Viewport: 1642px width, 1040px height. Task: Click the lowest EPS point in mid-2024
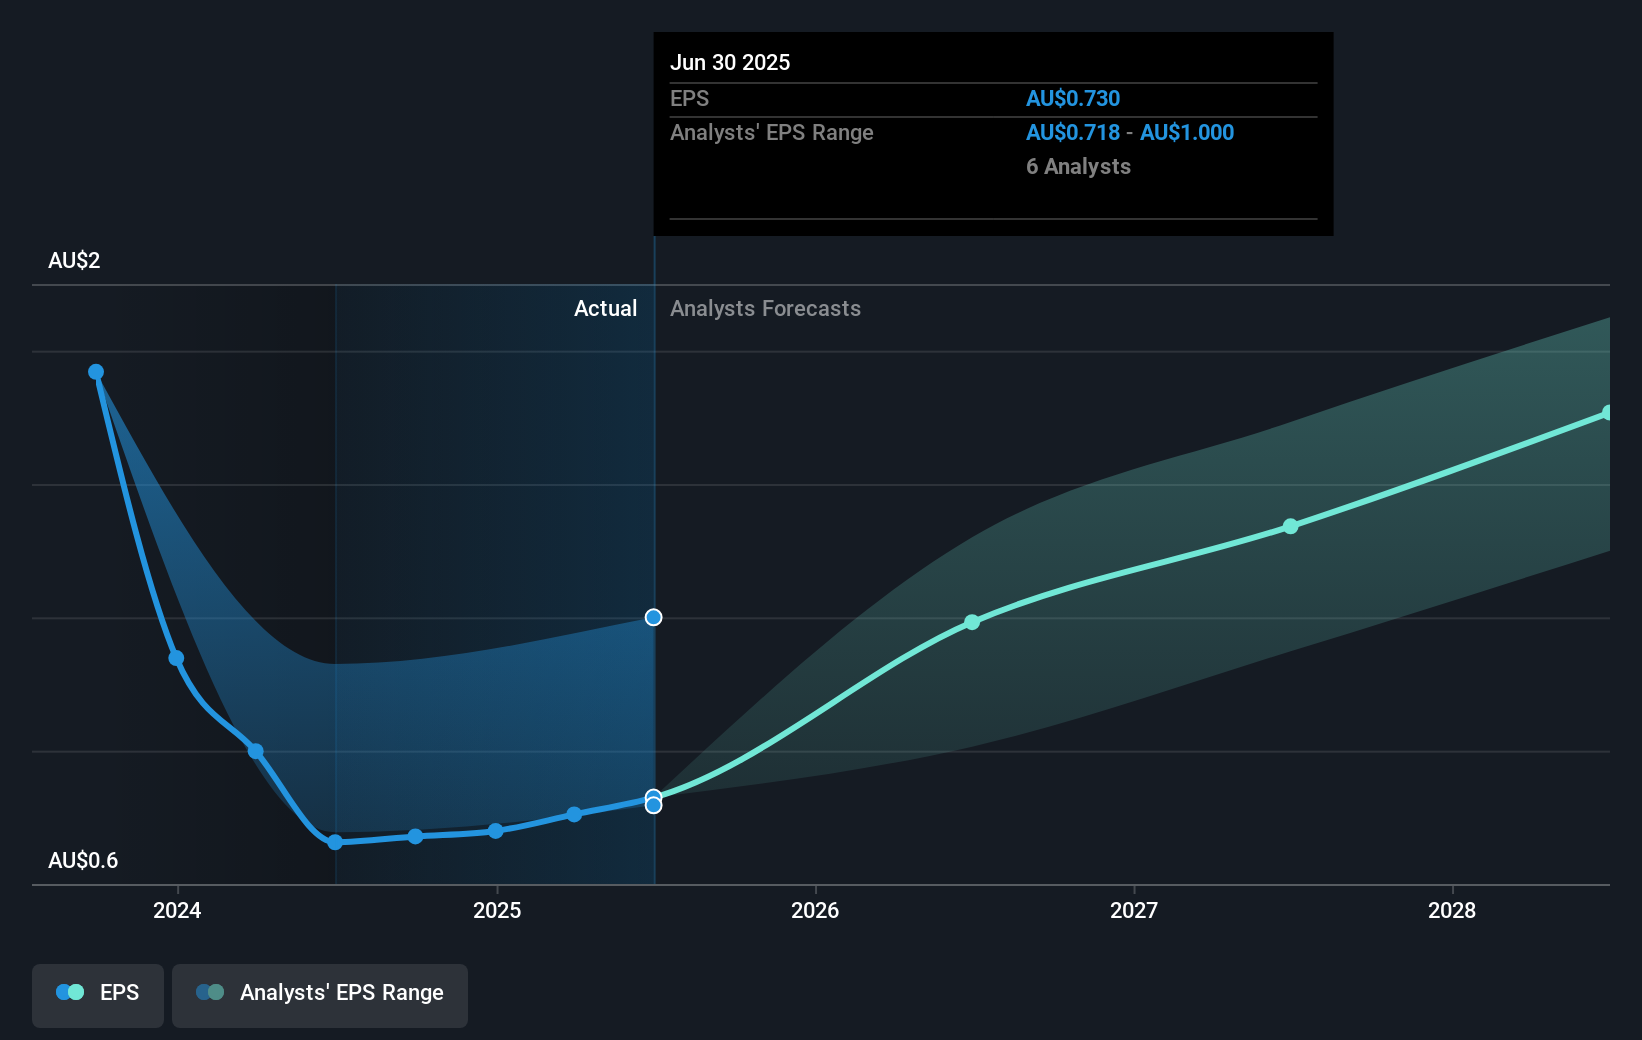point(335,843)
